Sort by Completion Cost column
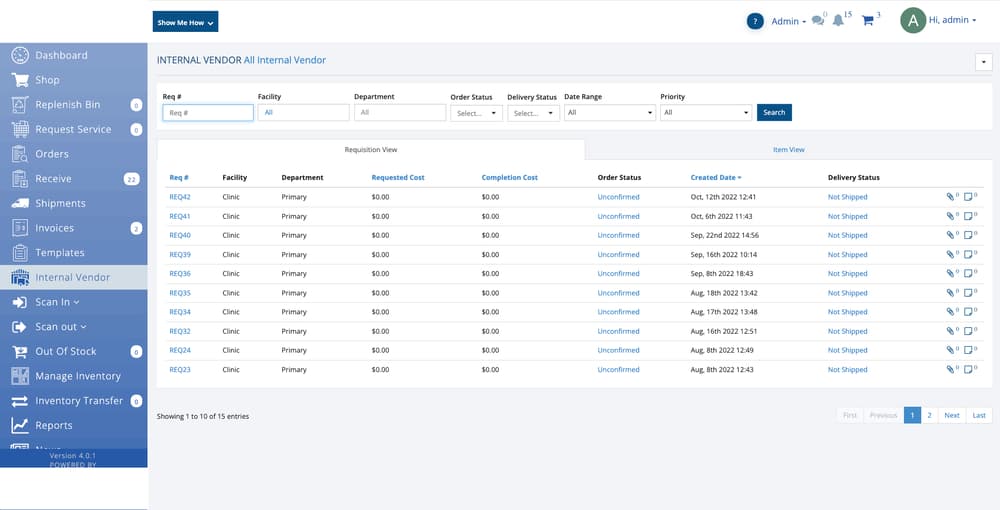1000x510 pixels. (510, 178)
